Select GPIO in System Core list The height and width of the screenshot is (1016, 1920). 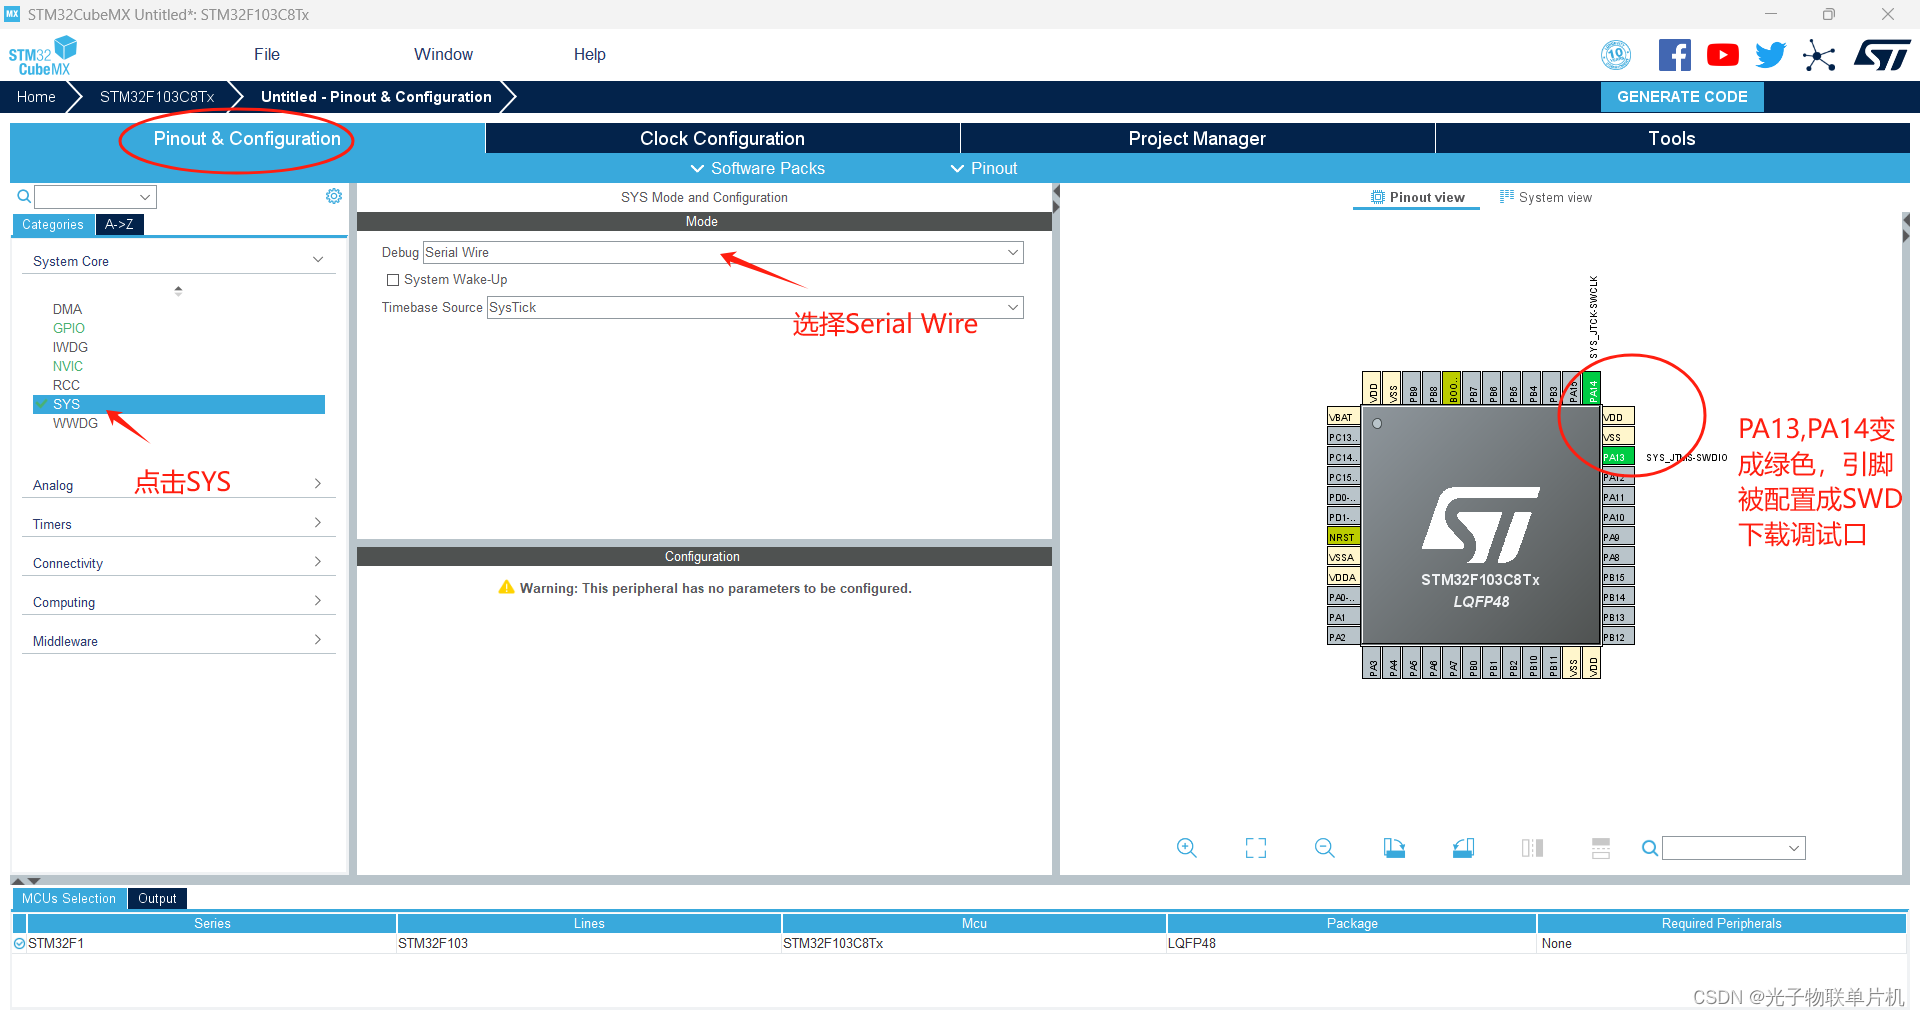68,328
